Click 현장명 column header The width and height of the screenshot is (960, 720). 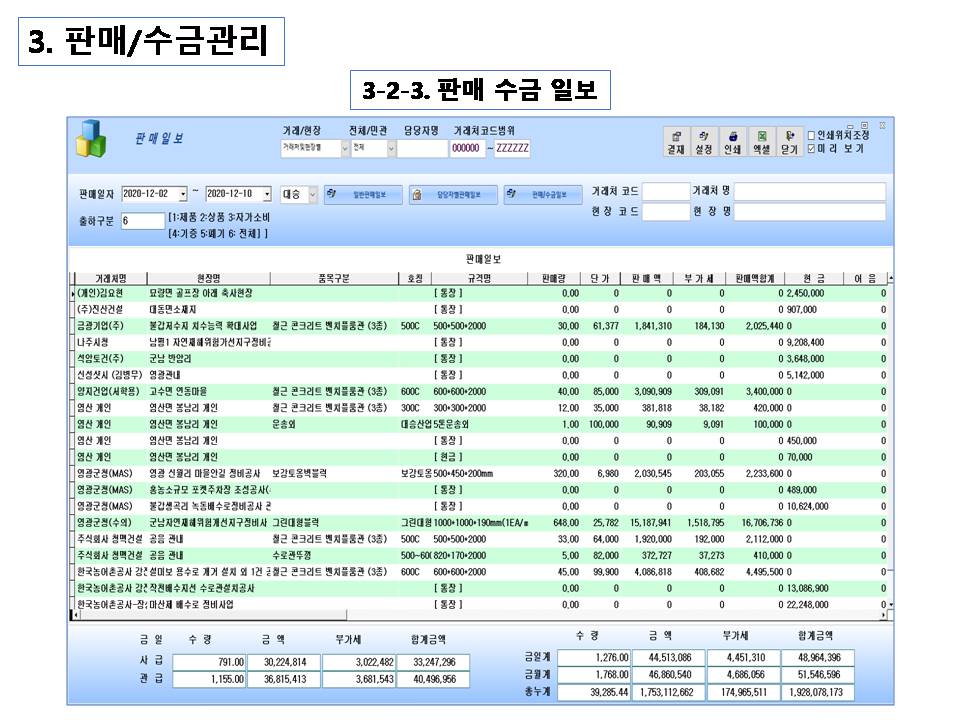209,279
